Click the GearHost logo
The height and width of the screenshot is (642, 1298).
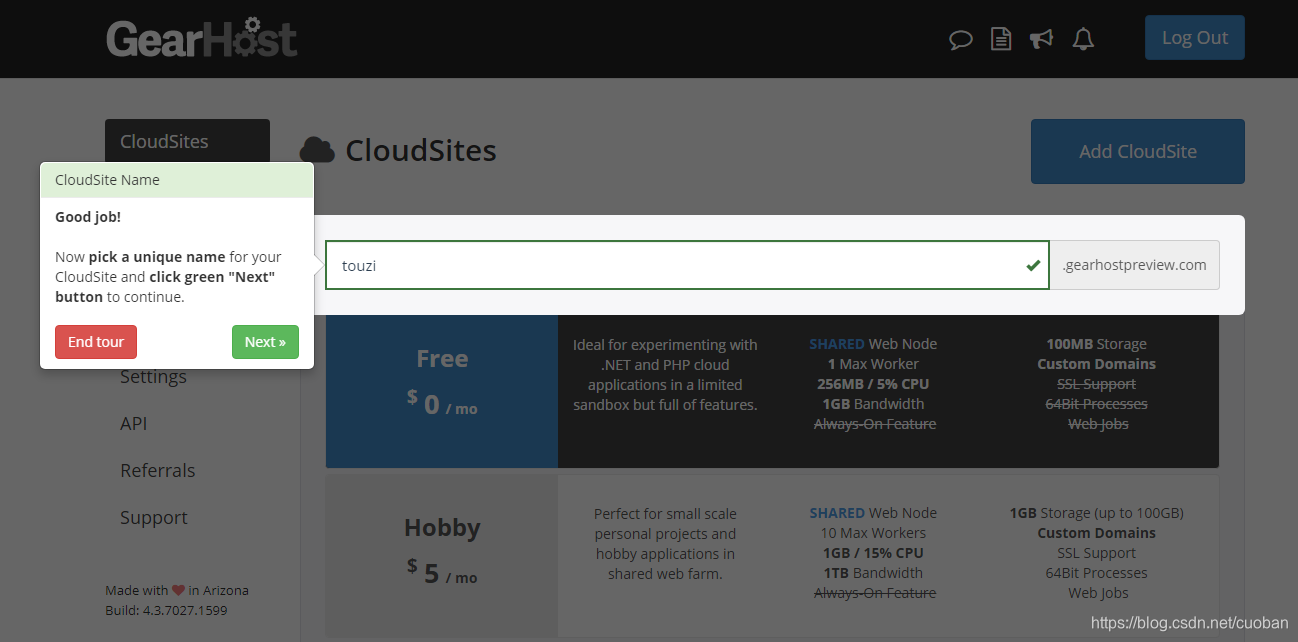coord(202,38)
